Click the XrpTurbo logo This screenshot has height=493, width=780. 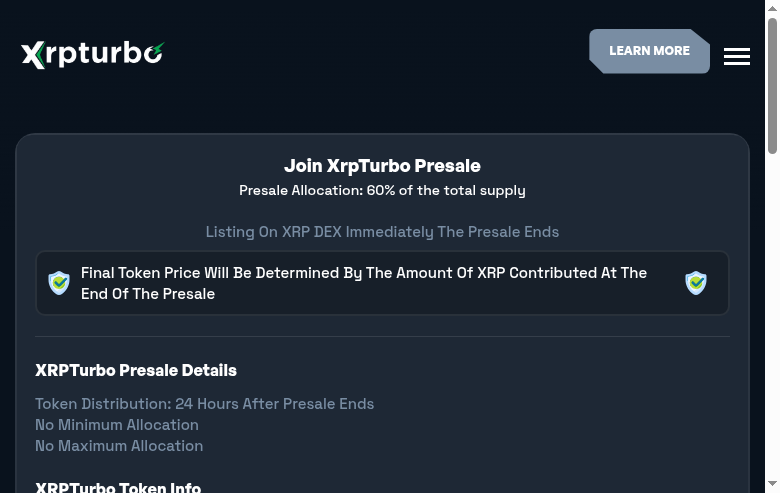coord(91,54)
